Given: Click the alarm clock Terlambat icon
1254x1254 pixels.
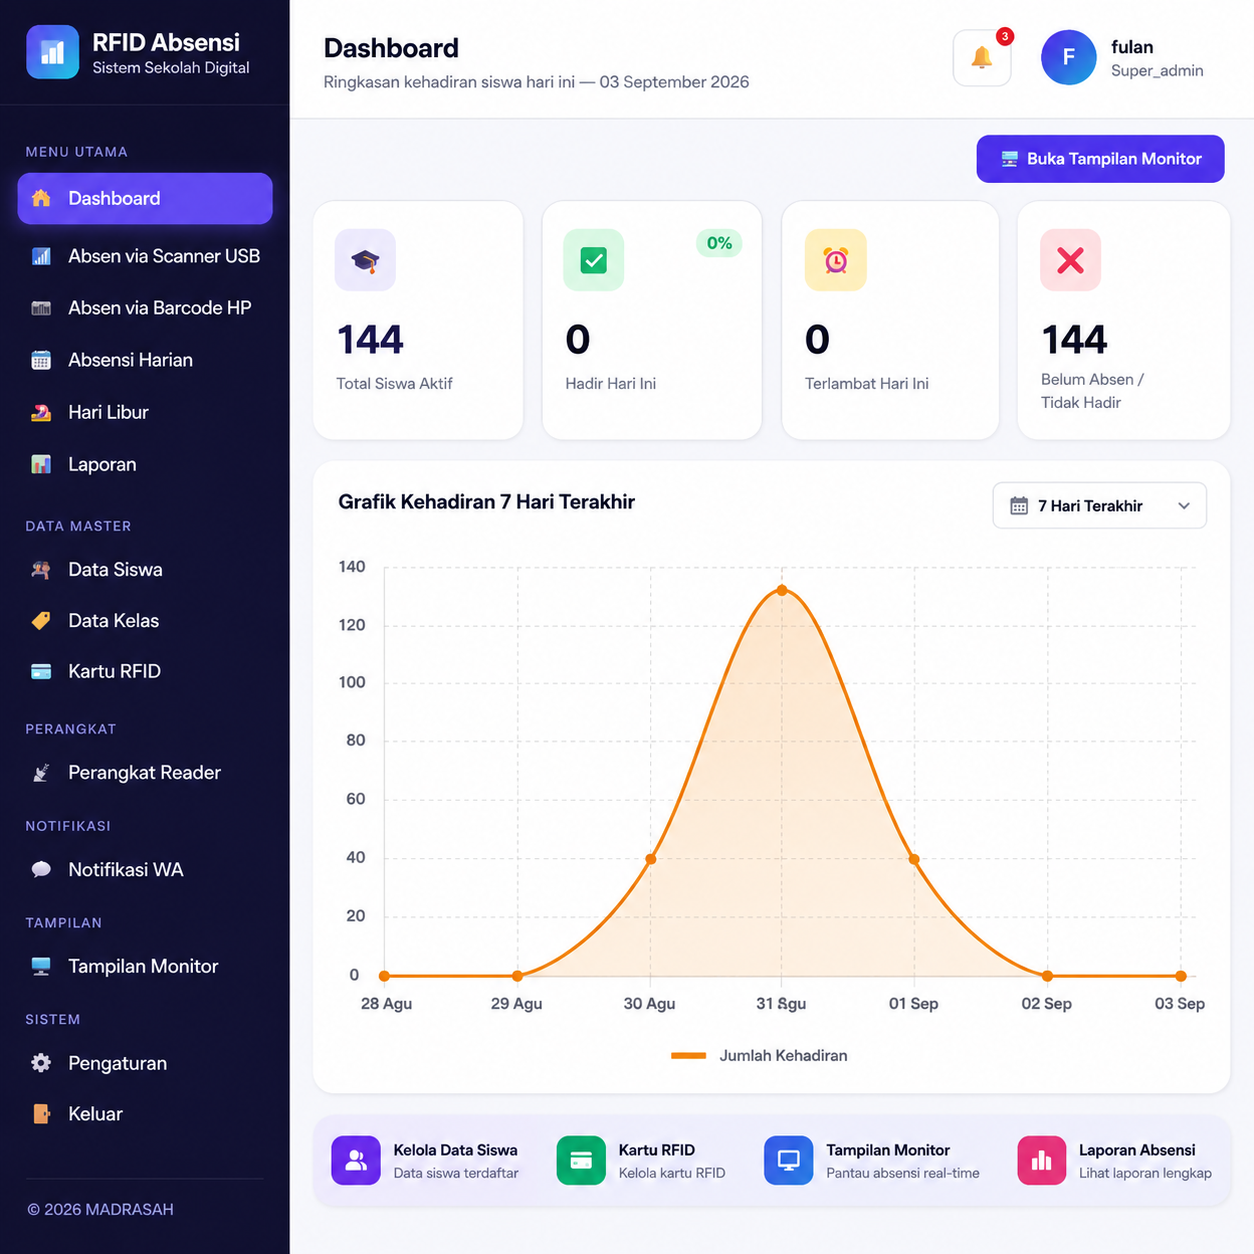Looking at the screenshot, I should tap(836, 260).
